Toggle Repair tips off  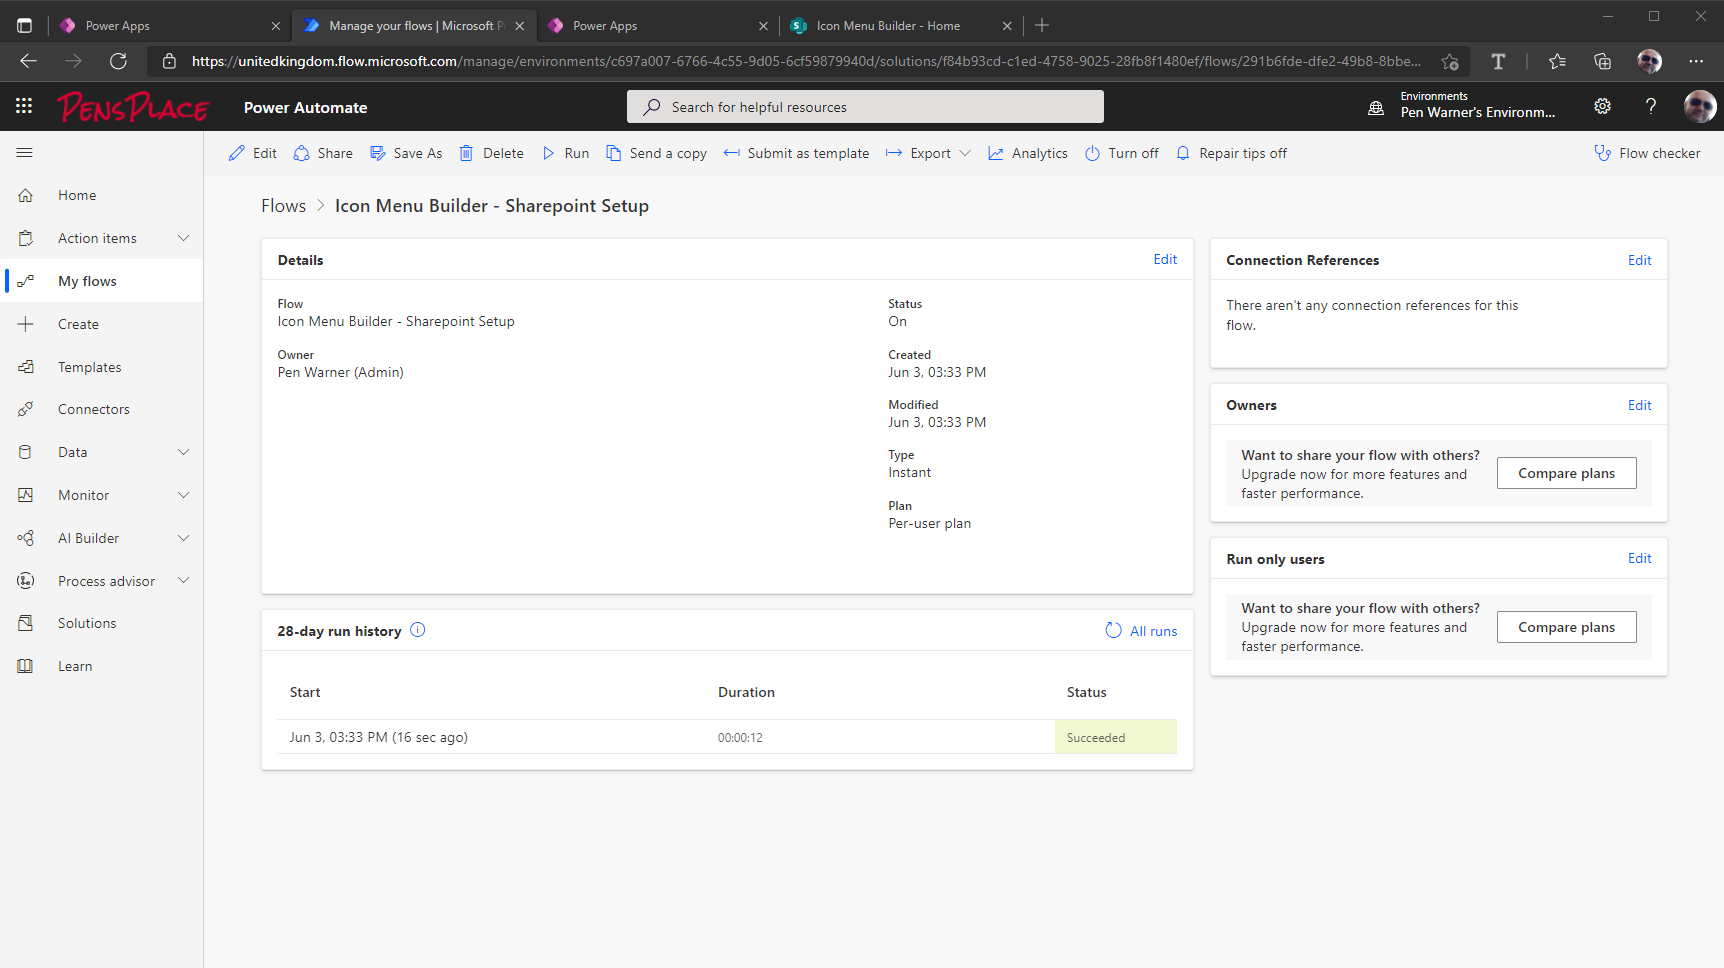coord(1231,153)
